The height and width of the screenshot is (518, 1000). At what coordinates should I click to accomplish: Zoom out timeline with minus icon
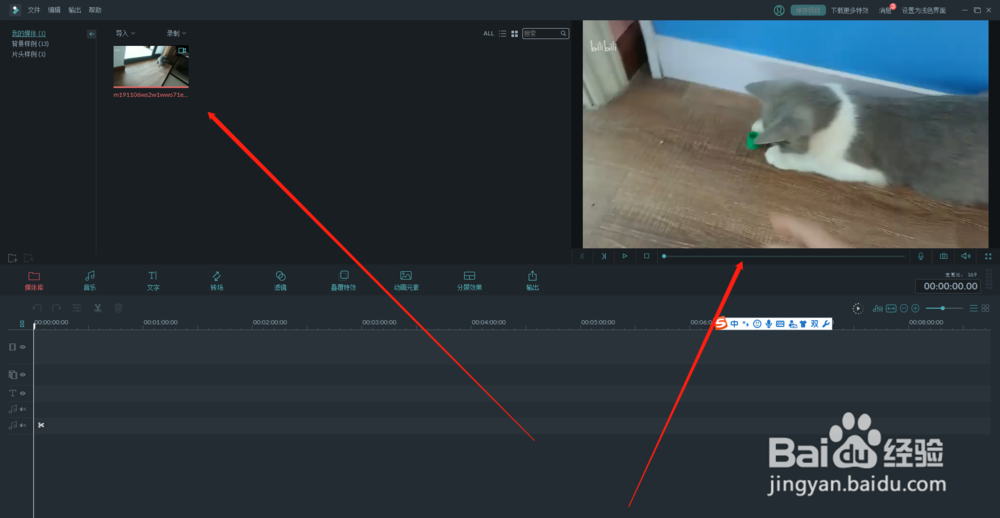tap(904, 308)
